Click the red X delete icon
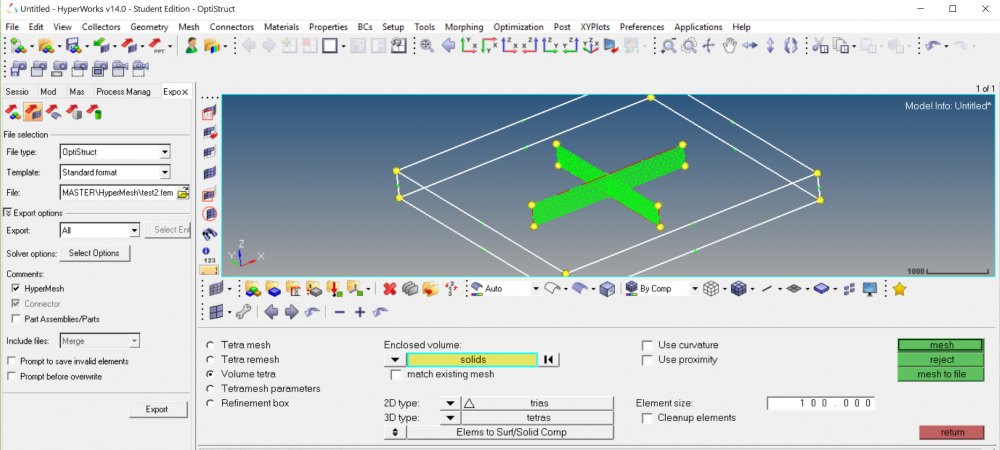The image size is (1000, 450). click(390, 289)
